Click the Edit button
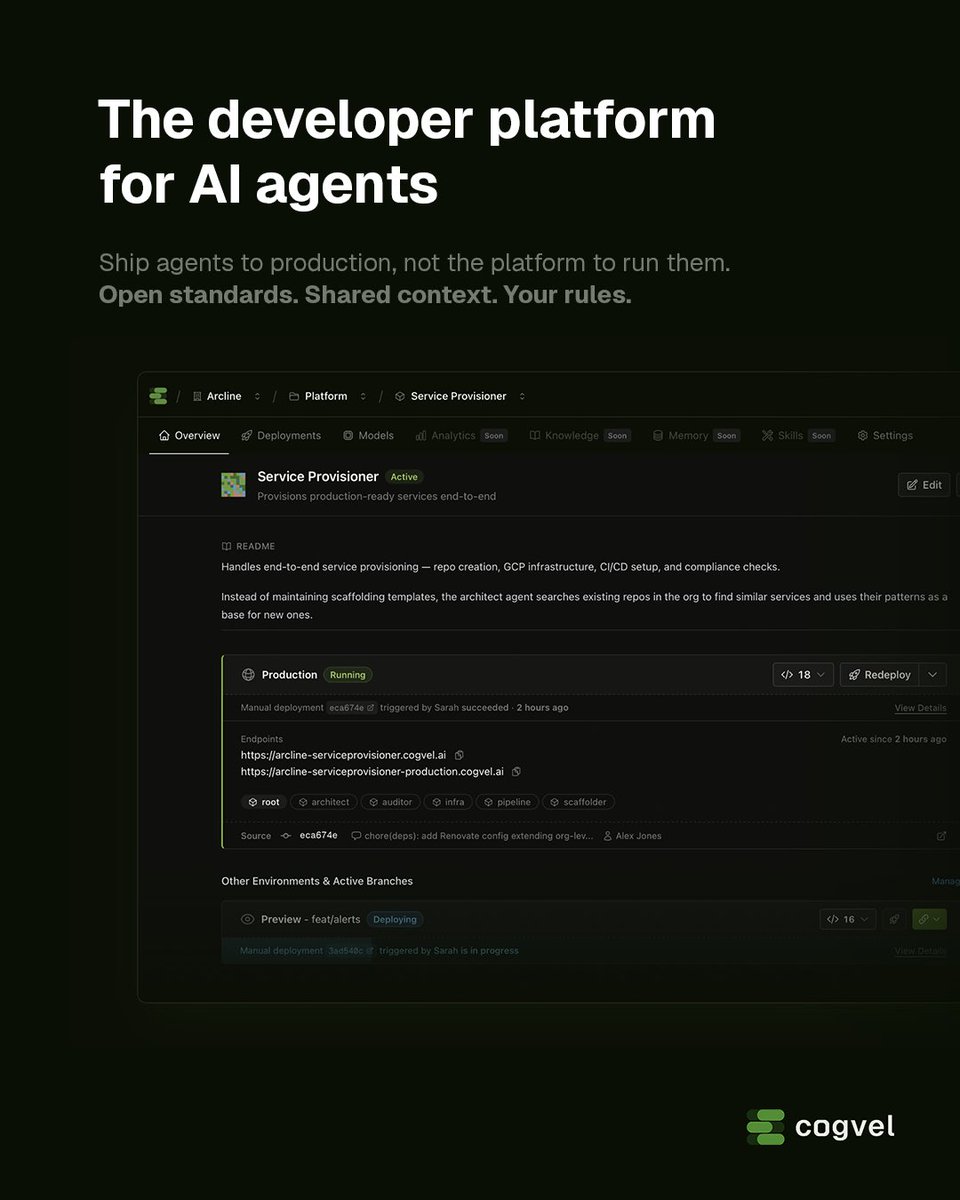 click(x=924, y=485)
